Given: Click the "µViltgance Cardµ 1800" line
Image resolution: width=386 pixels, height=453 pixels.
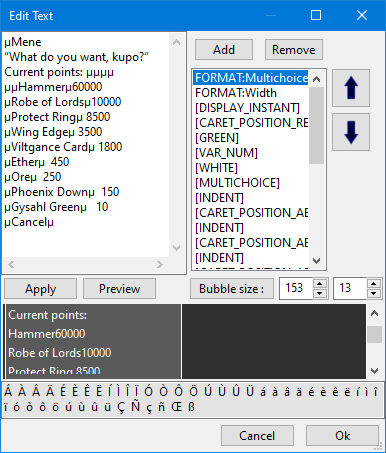Looking at the screenshot, I should [x=63, y=147].
